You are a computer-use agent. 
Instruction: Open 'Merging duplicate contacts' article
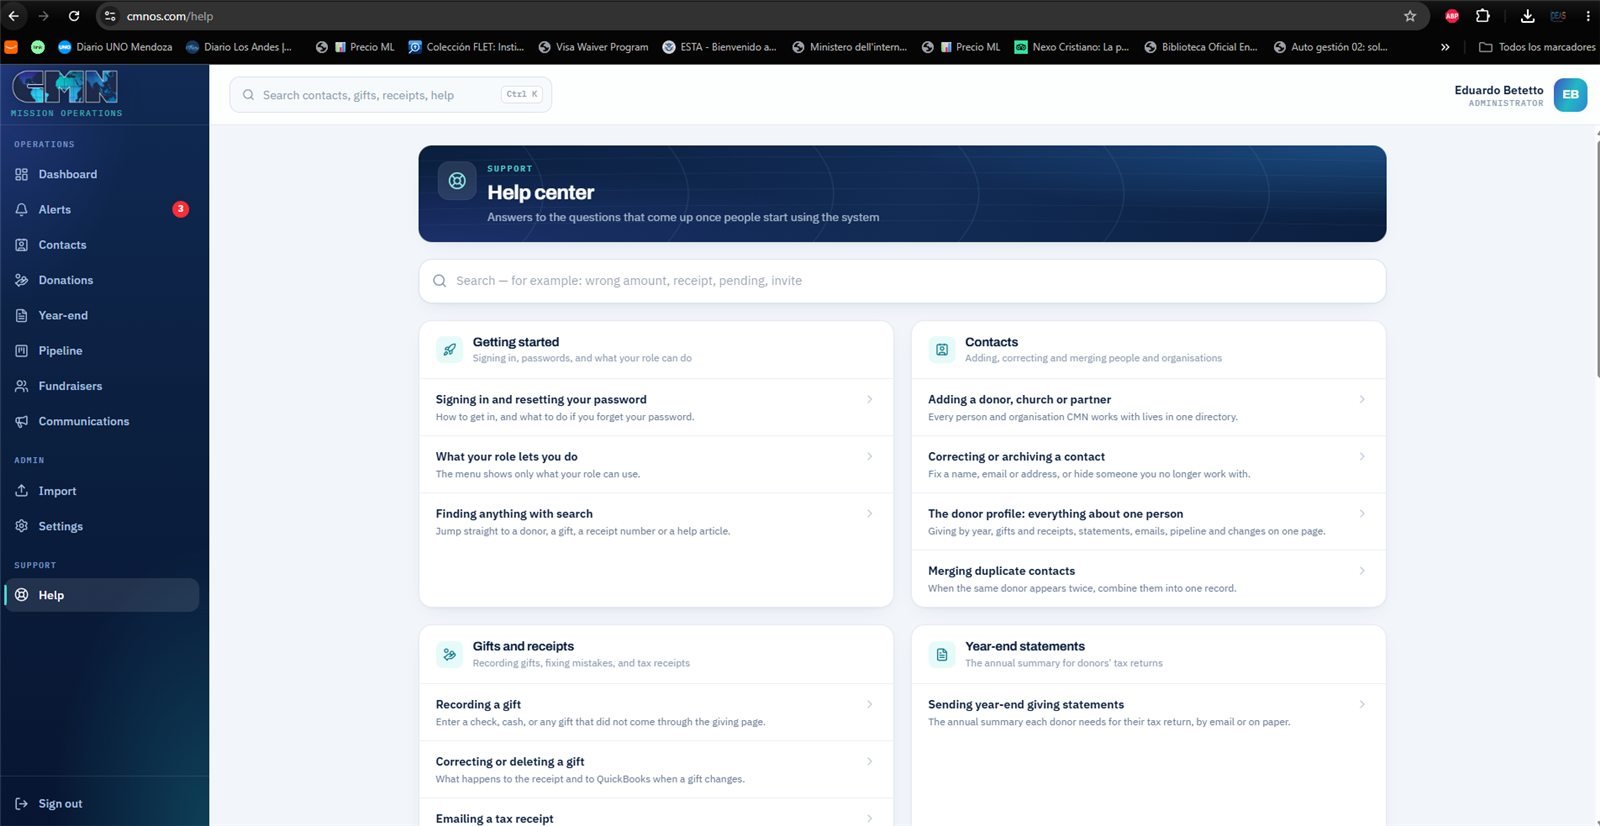[x=1148, y=579]
